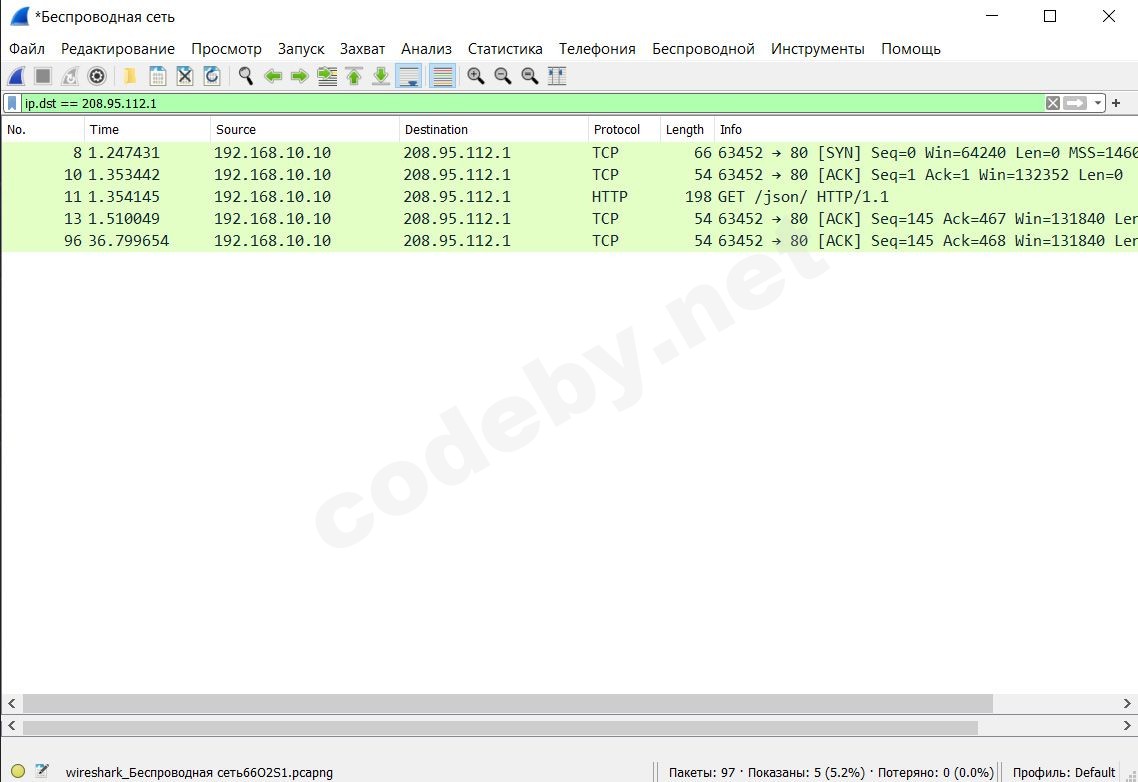This screenshot has width=1138, height=782.
Task: Open the Статистика menu
Action: pyautogui.click(x=505, y=49)
